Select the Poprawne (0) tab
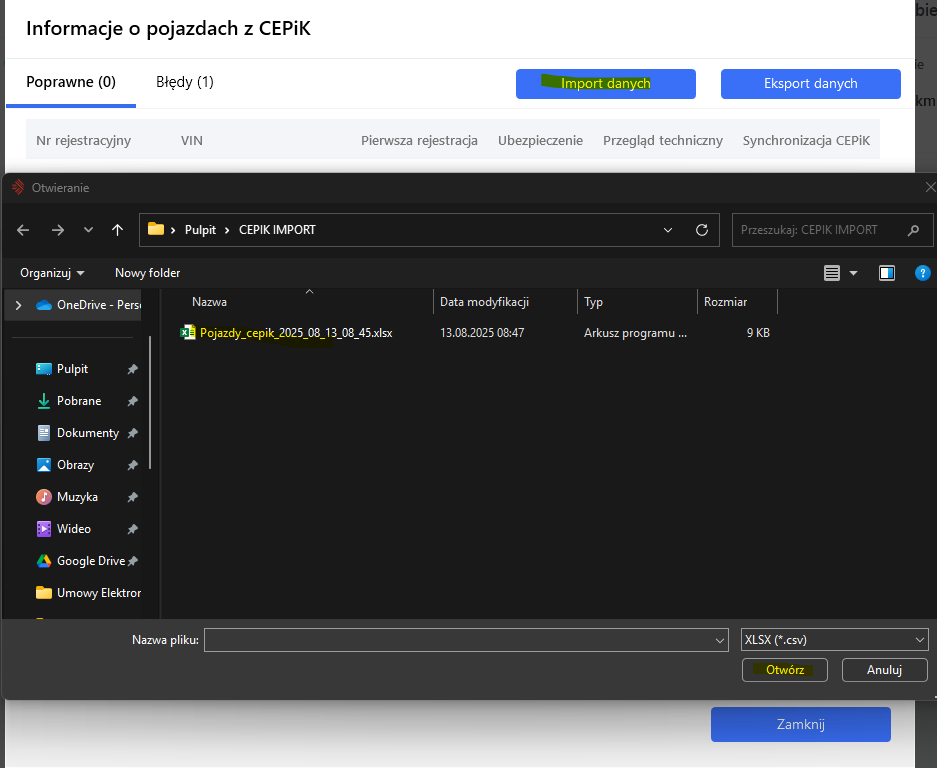Screen dimensions: 937x768 [x=71, y=82]
